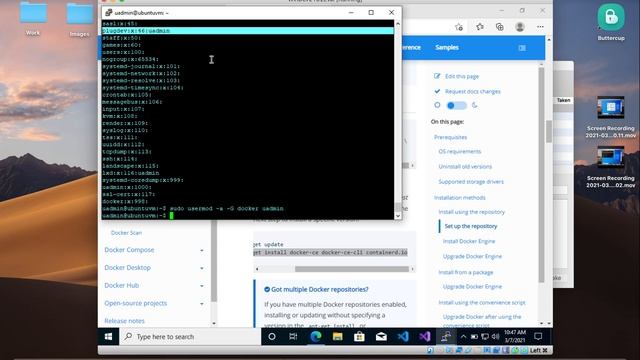Viewport: 640px width, 360px height.
Task: Click the add-to-favorites star icon in Edge
Action: tap(459, 27)
